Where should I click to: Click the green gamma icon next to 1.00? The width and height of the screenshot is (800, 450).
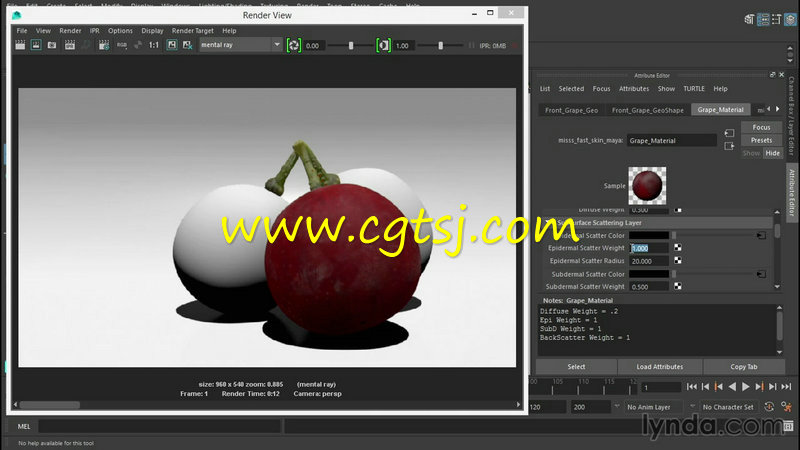[x=383, y=45]
